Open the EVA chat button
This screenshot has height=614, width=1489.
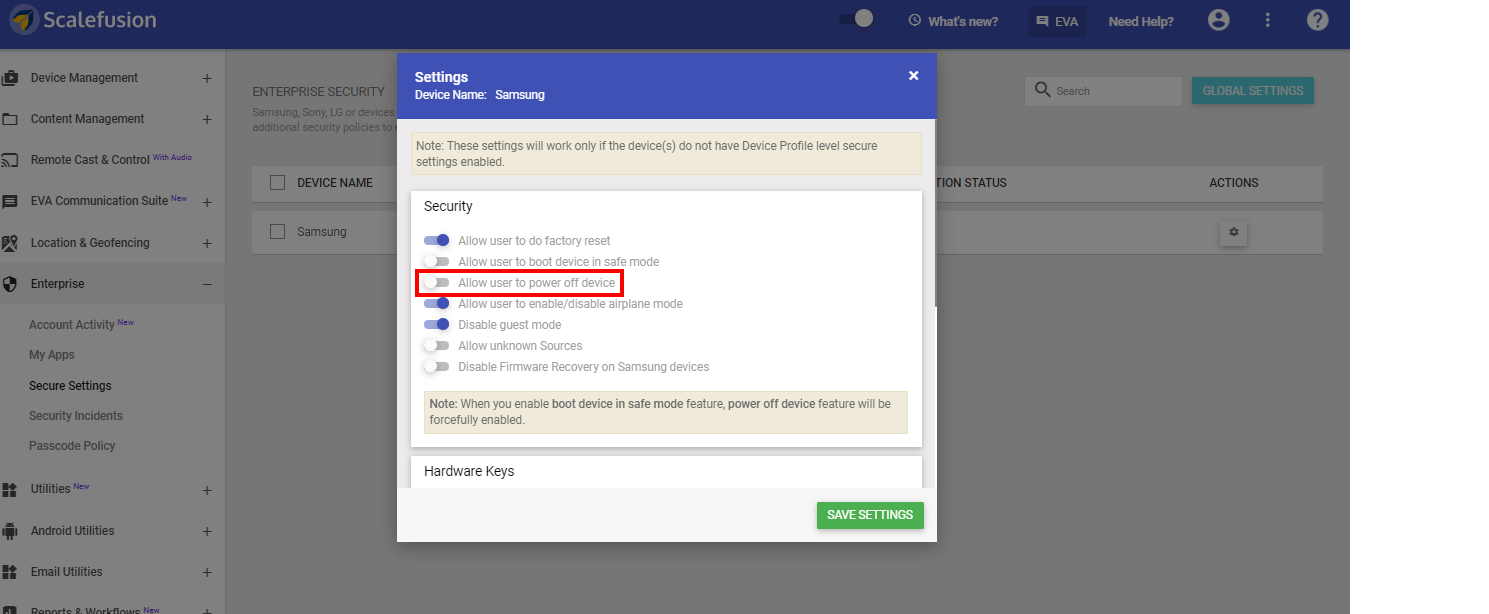point(1057,21)
